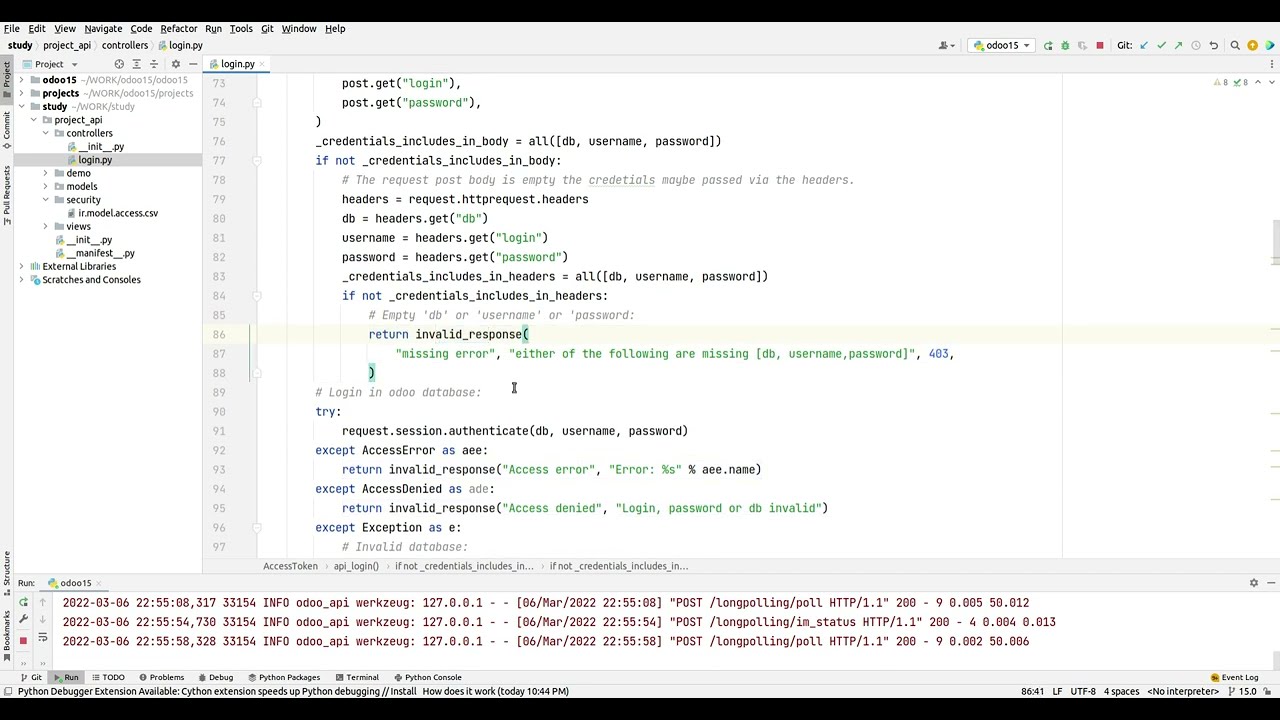Toggle soft-wrap in Run console
This screenshot has height=720, width=1280.
point(42,638)
